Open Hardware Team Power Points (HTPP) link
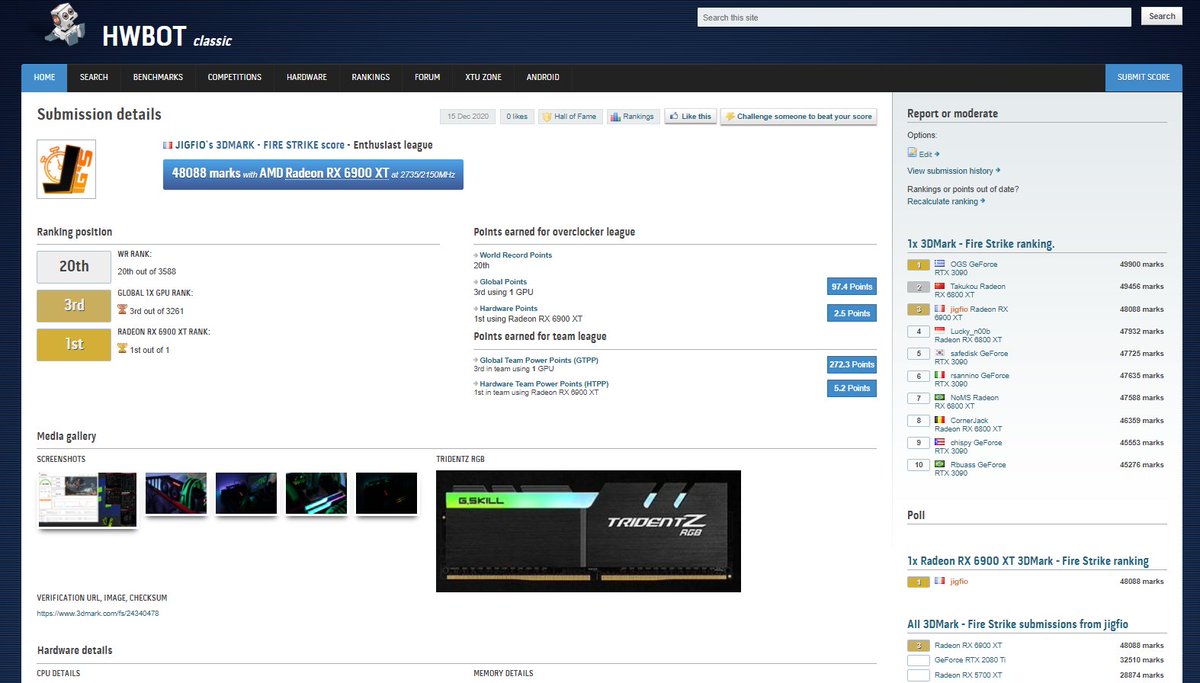 pyautogui.click(x=544, y=384)
